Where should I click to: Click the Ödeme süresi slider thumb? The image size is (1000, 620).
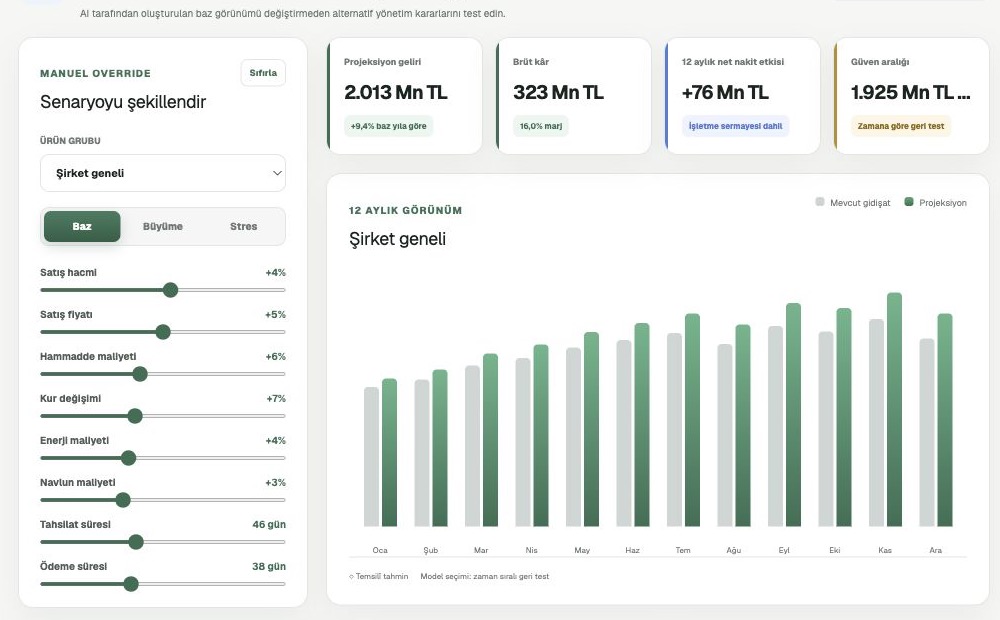(x=131, y=584)
